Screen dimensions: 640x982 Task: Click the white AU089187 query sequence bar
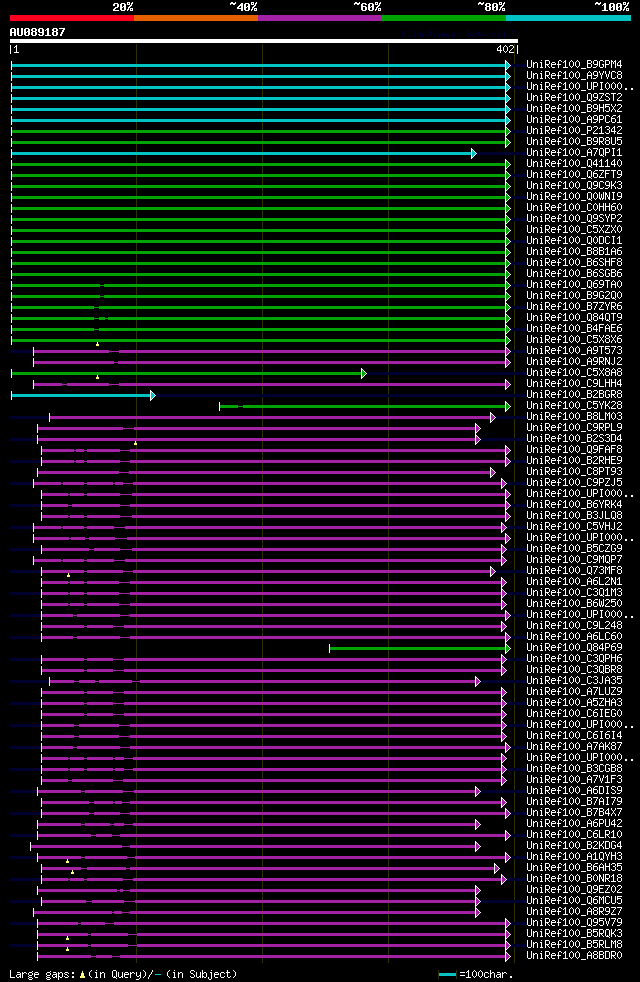pos(264,41)
